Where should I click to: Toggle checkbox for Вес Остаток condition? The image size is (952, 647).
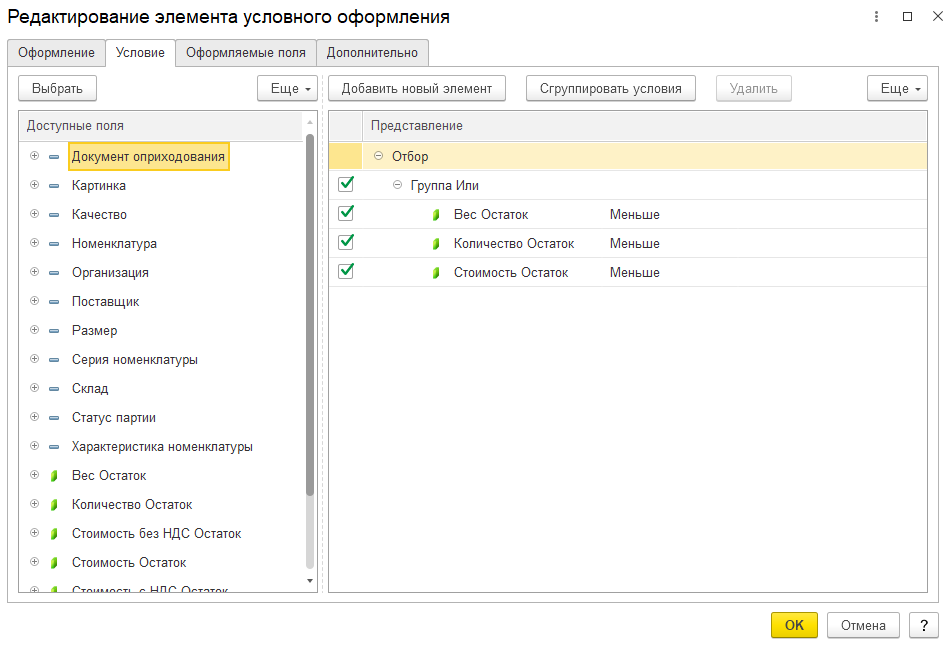346,213
